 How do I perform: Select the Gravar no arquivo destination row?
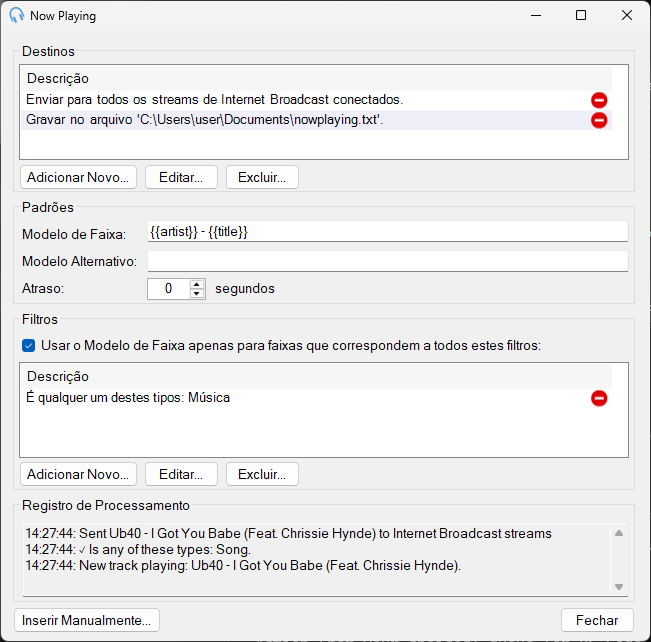pyautogui.click(x=316, y=120)
